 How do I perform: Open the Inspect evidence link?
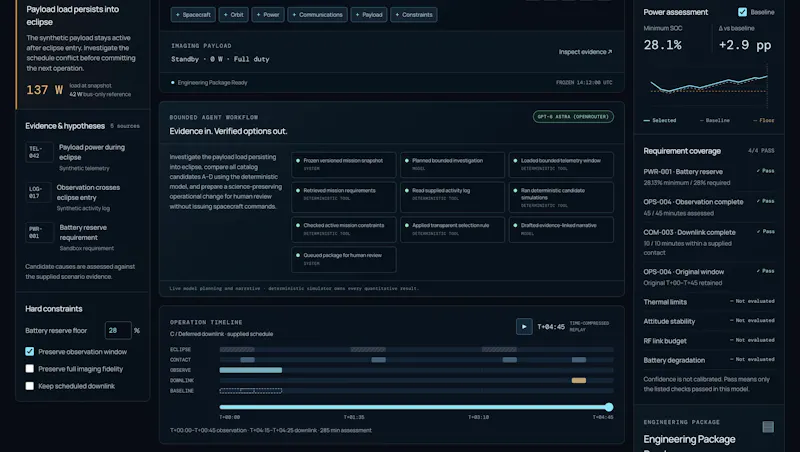click(x=585, y=52)
